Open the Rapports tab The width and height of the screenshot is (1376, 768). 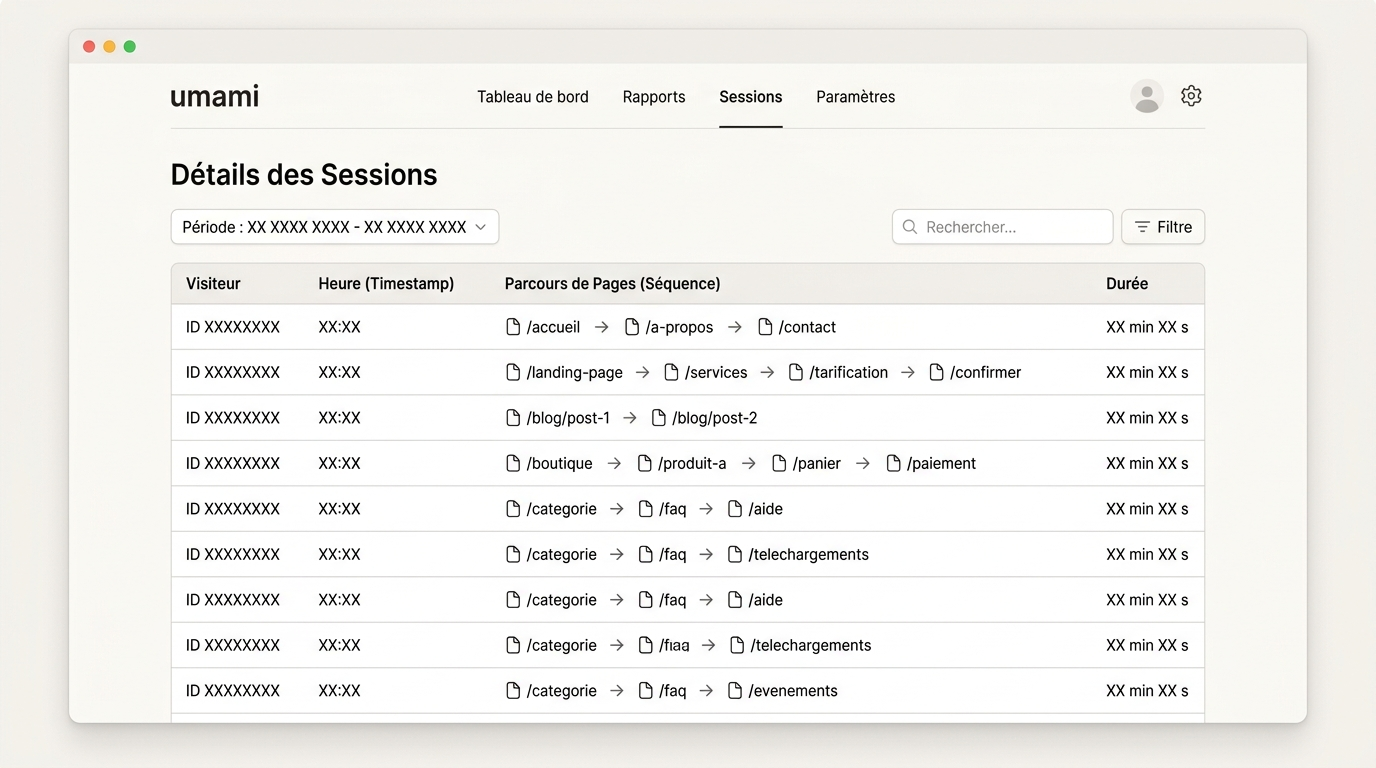(x=654, y=97)
